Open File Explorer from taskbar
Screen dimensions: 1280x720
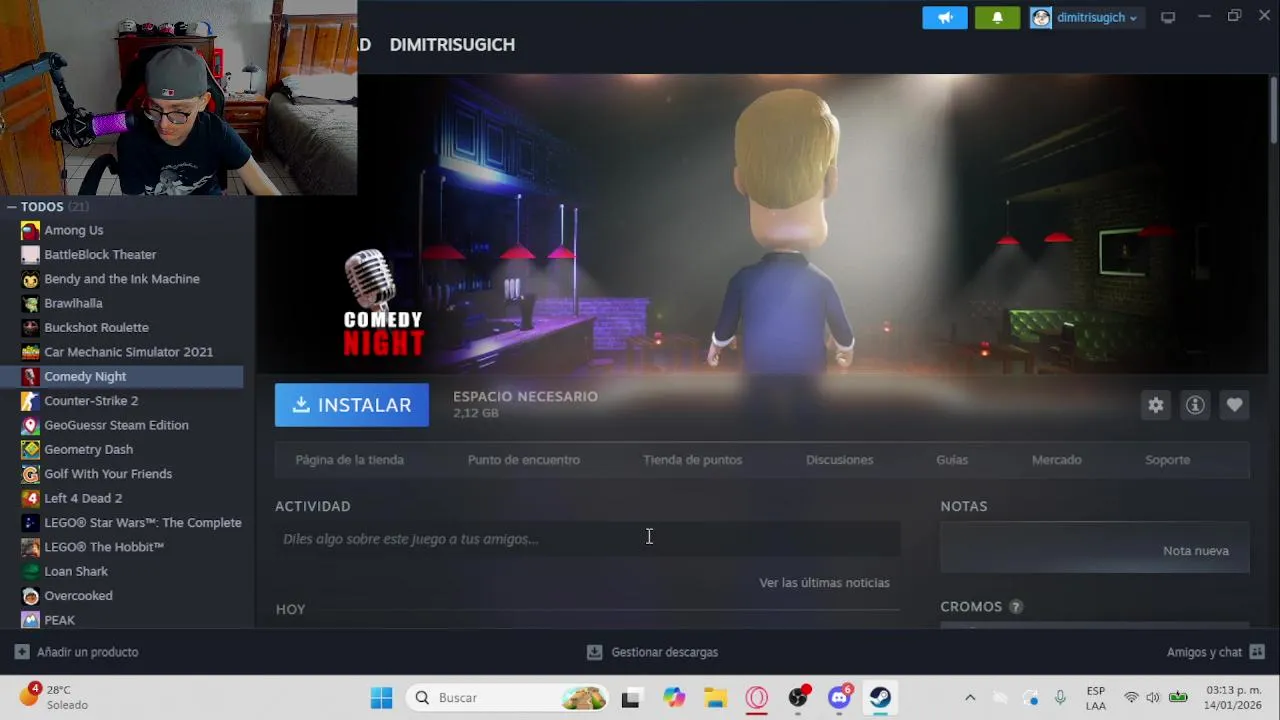click(715, 698)
